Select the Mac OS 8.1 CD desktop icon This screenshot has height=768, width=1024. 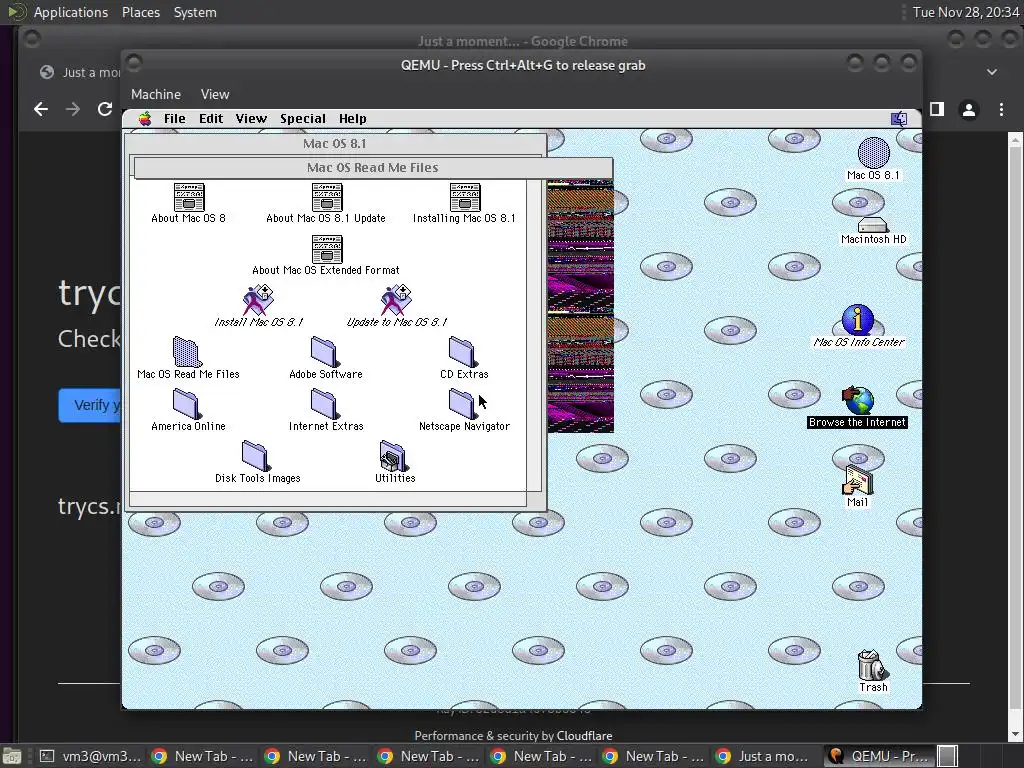coord(873,153)
